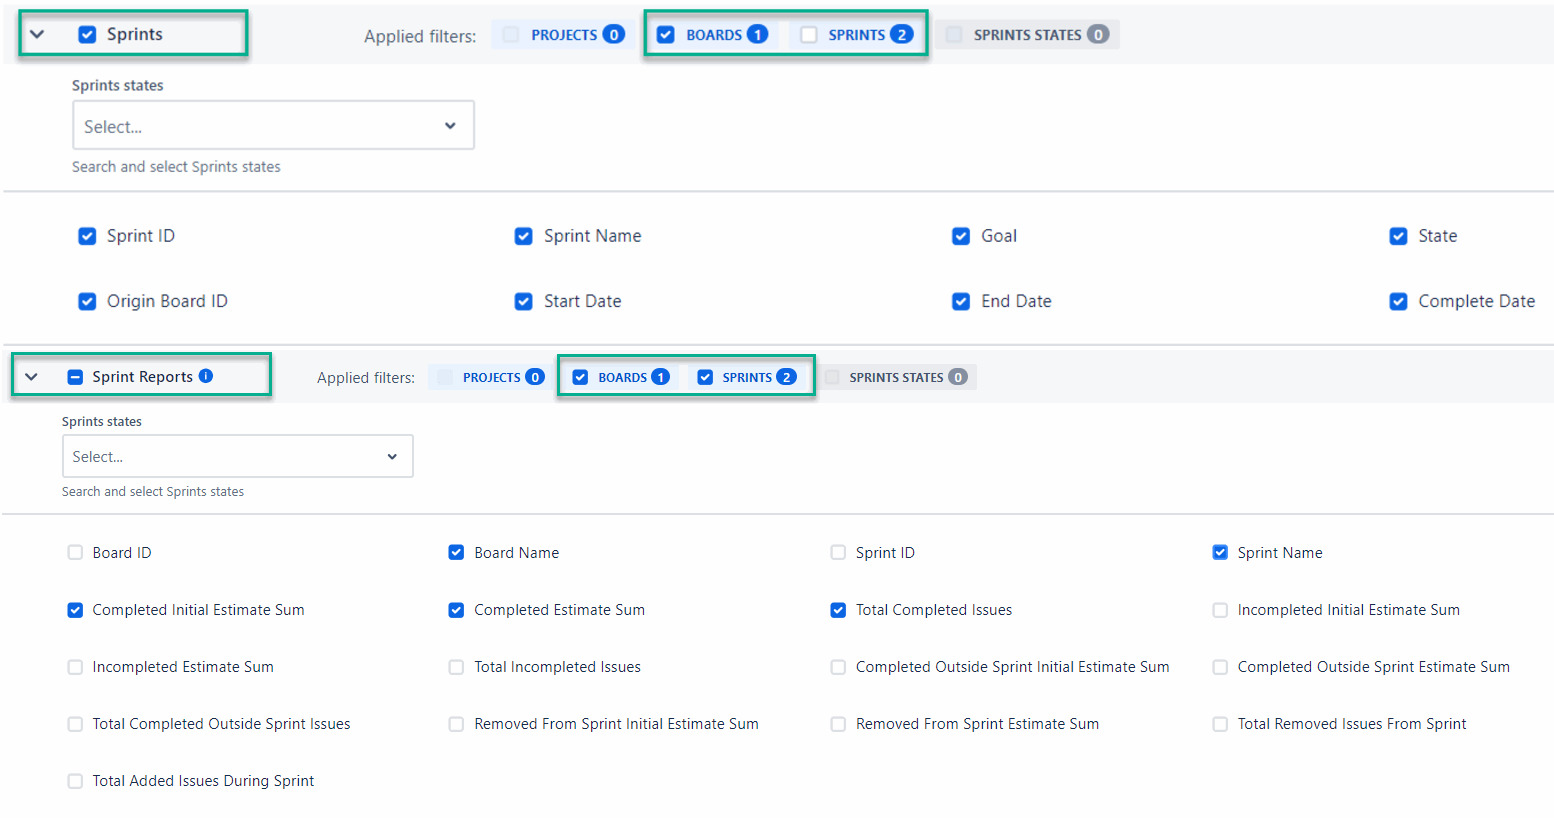
Task: Check Total Added Issues During Sprint
Action: (75, 781)
